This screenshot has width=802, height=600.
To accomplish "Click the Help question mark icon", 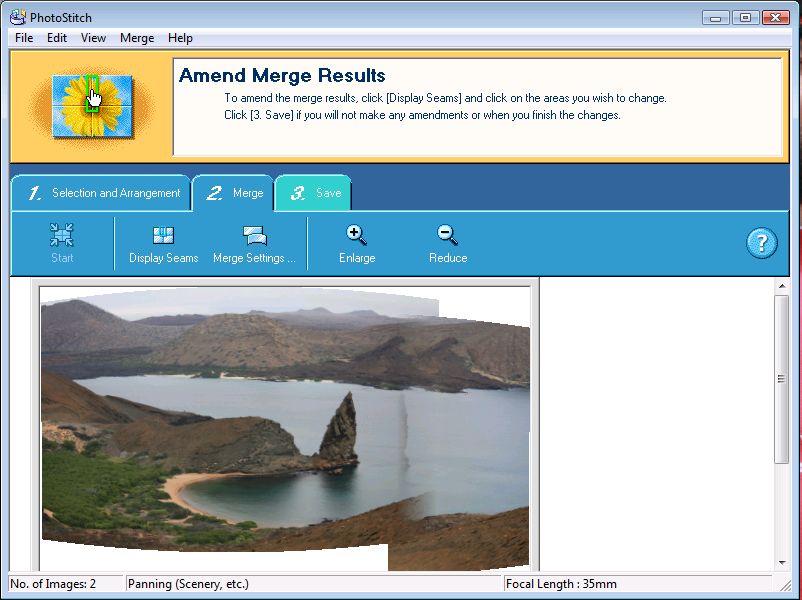I will pos(761,243).
